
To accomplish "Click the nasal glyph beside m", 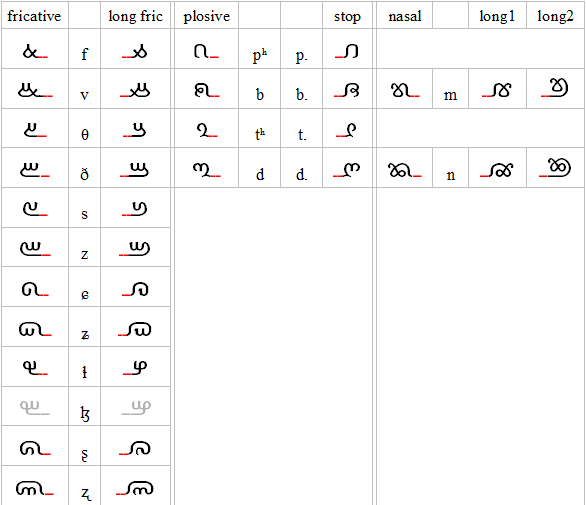I will tap(405, 90).
